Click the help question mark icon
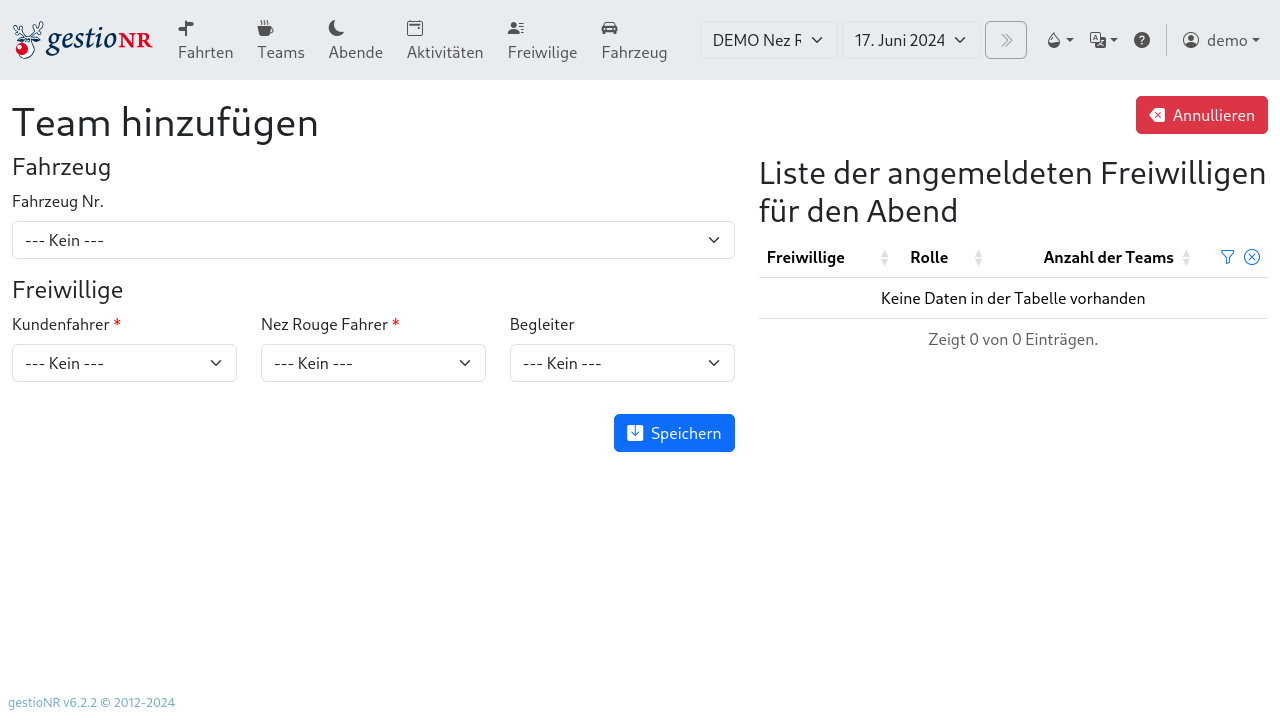Viewport: 1280px width, 720px height. (x=1142, y=40)
